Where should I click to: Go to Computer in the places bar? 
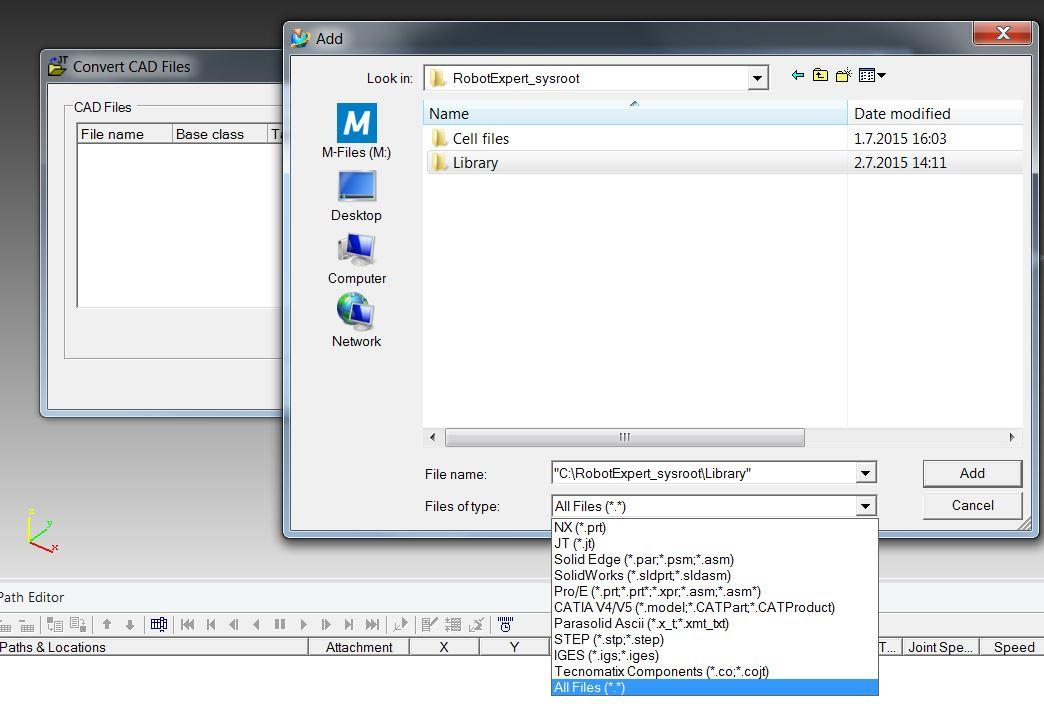(356, 259)
